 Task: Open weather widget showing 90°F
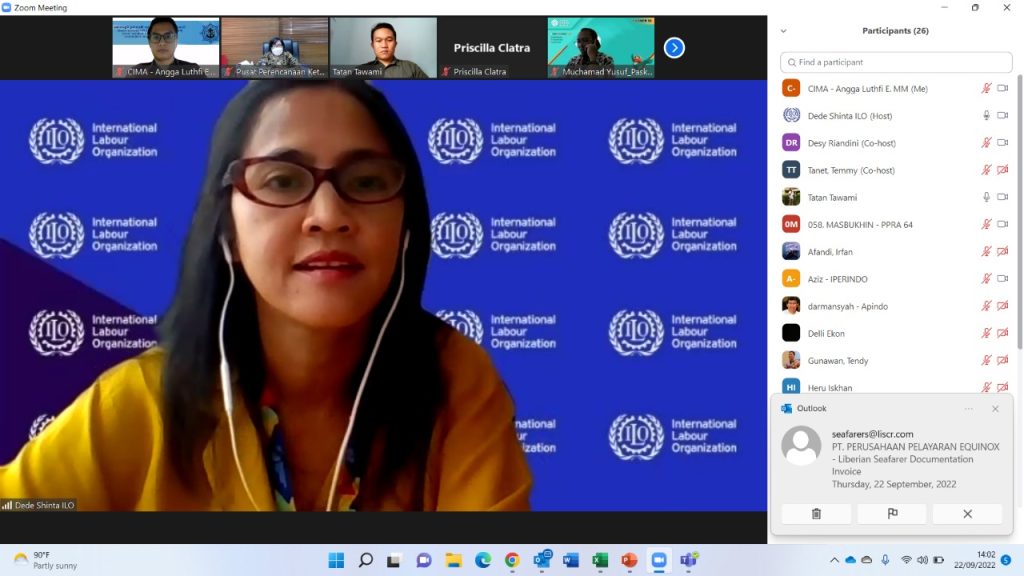pos(46,560)
